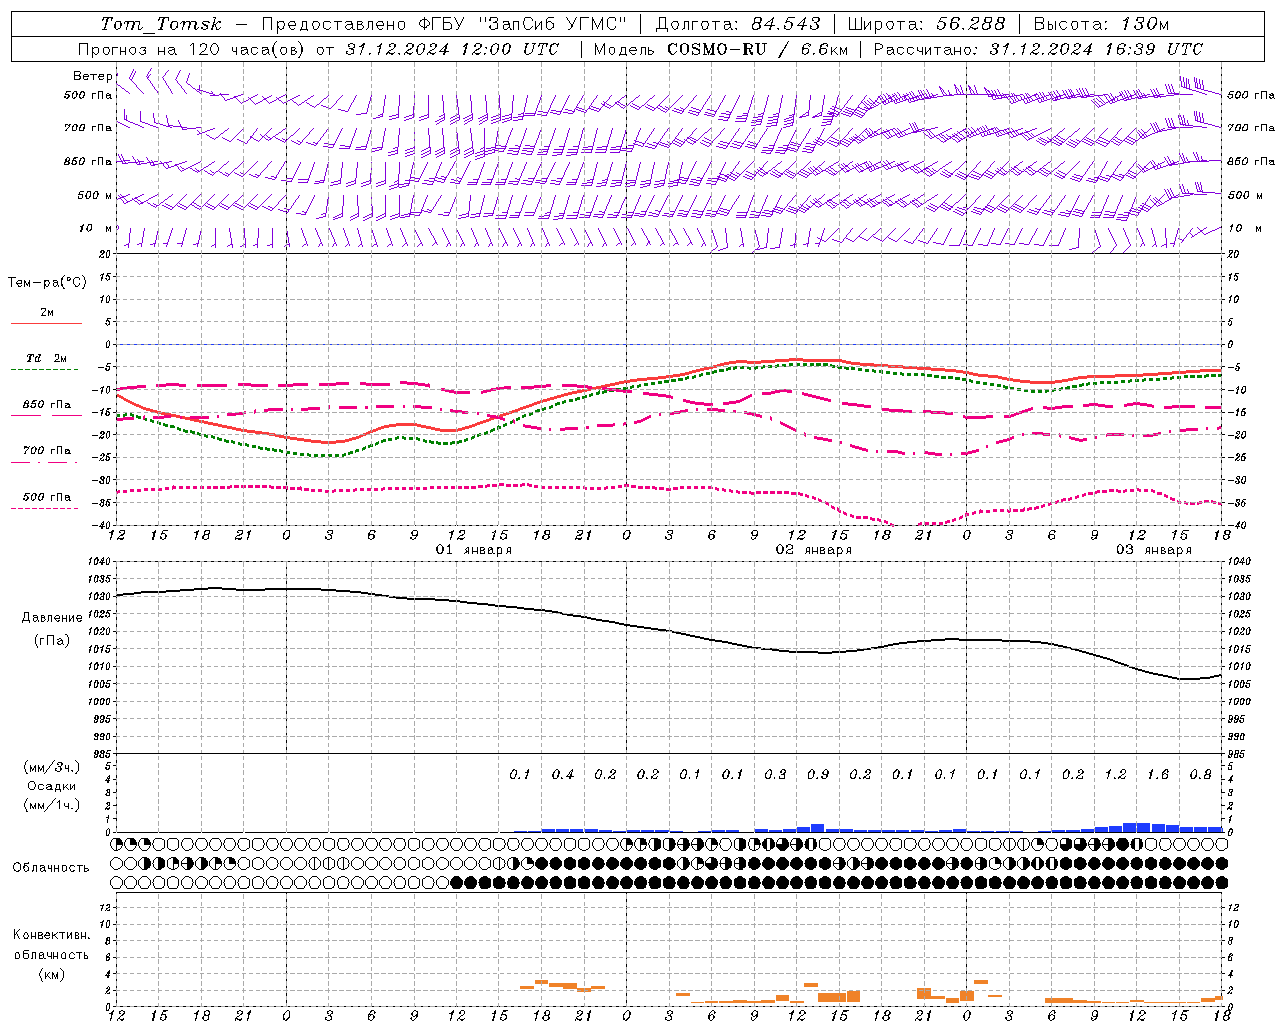This screenshot has width=1280, height=1024.
Task: Click the "Высота: 130м" elevation value
Action: [x=1101, y=24]
